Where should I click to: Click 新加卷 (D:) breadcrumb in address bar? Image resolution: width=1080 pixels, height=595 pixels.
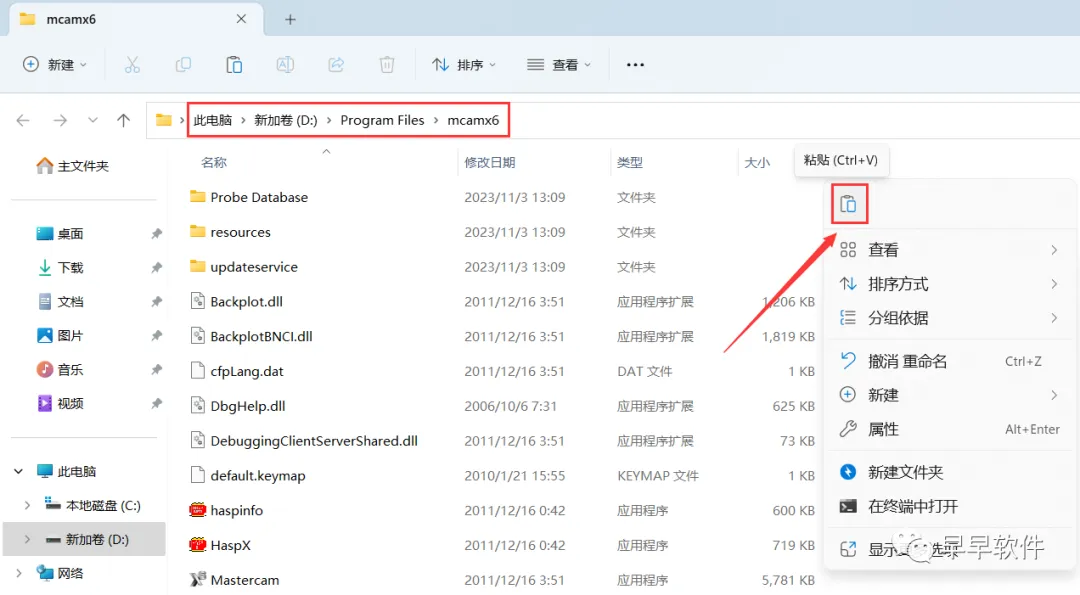(x=286, y=121)
